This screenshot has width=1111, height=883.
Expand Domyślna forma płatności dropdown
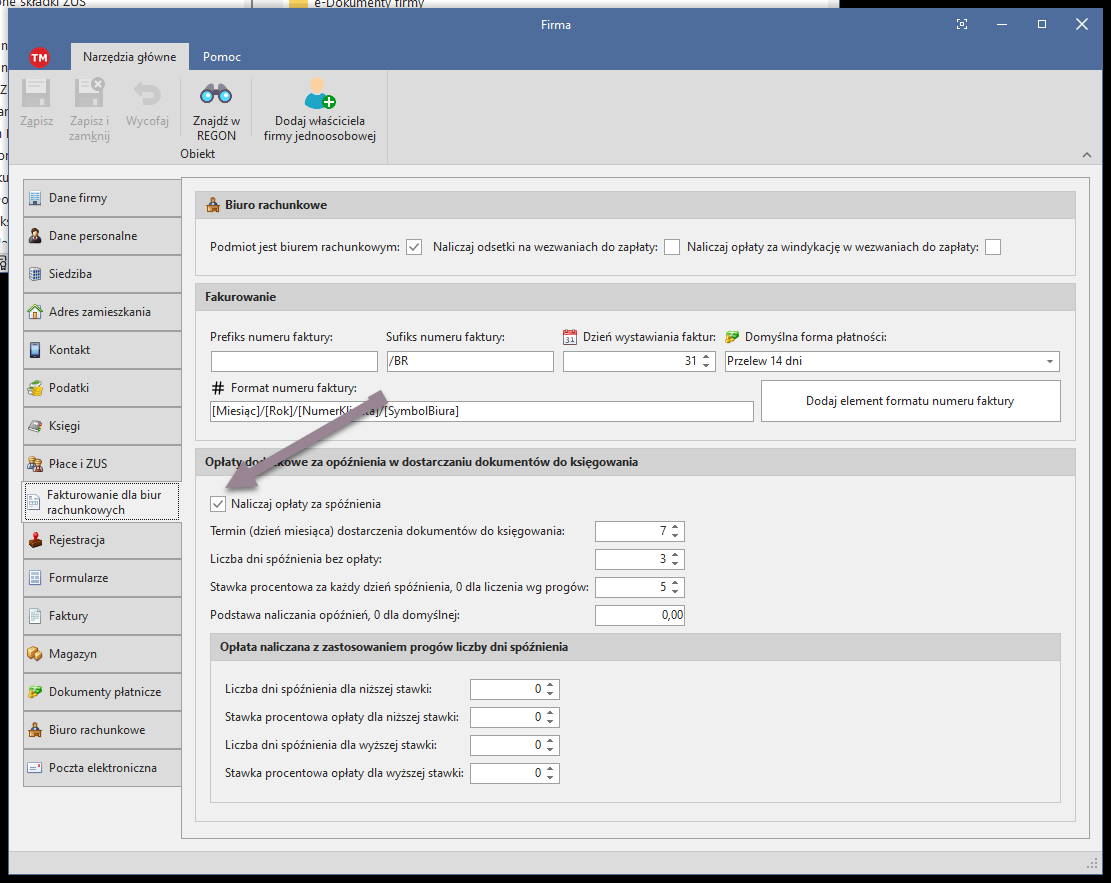(1049, 362)
